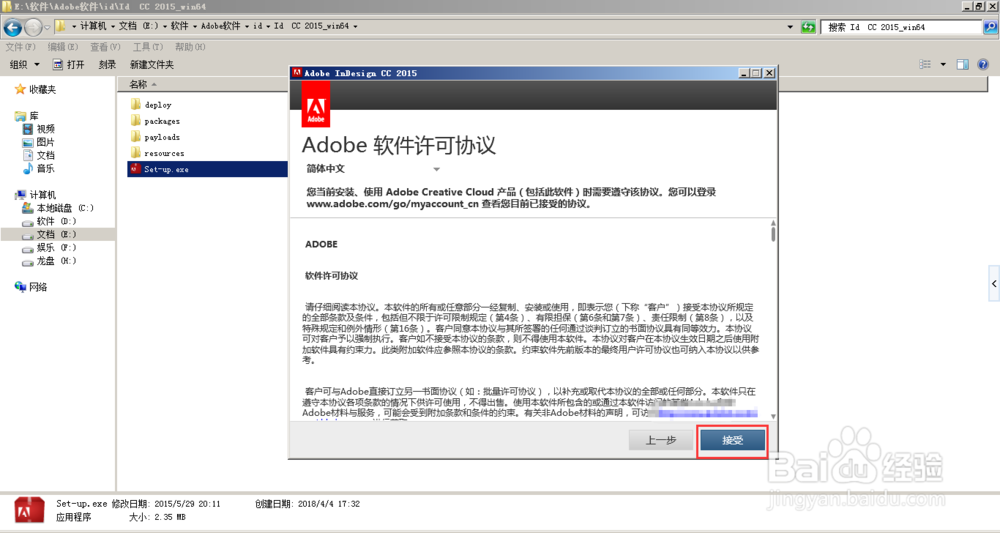Click license scrollbar down arrow
This screenshot has width=1000, height=533.
773,416
